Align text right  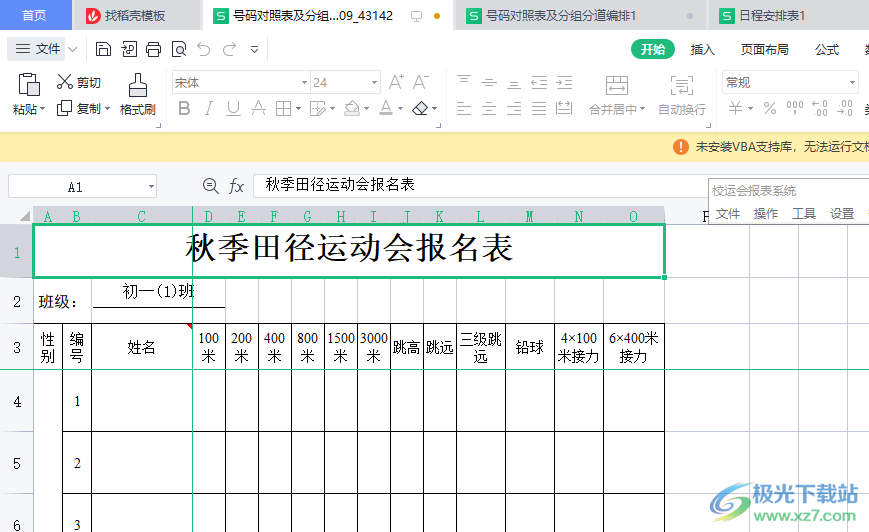514,108
